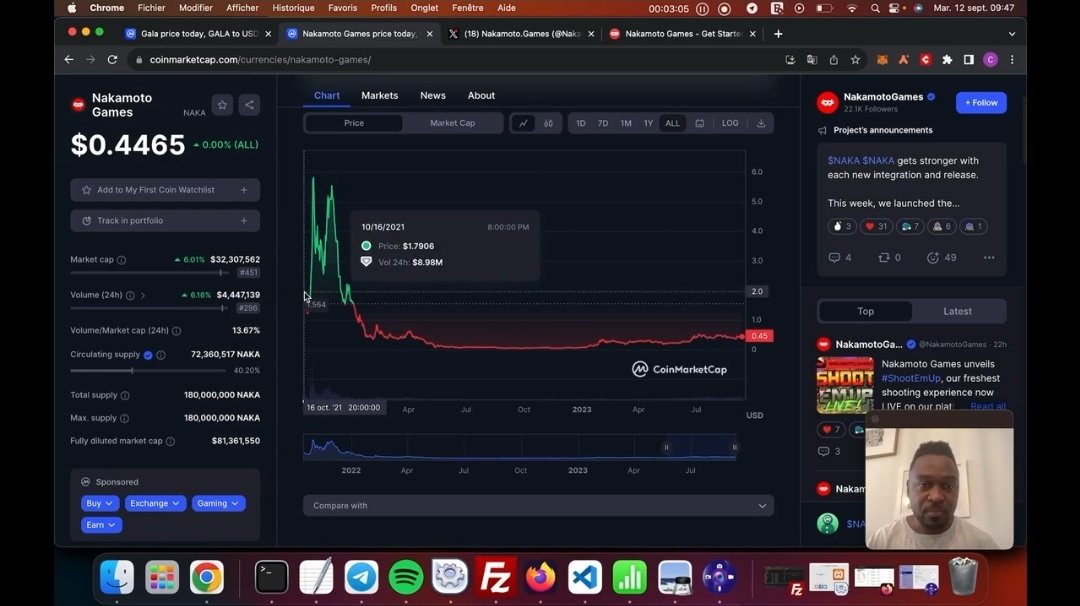Enable LOG scale on the chart
Viewport: 1080px width, 606px height.
click(x=730, y=122)
